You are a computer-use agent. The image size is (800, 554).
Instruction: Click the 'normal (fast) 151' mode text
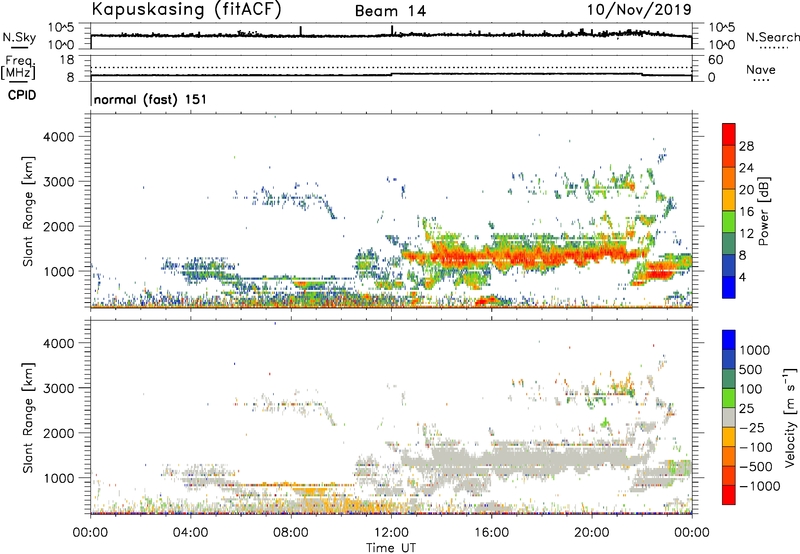[151, 99]
